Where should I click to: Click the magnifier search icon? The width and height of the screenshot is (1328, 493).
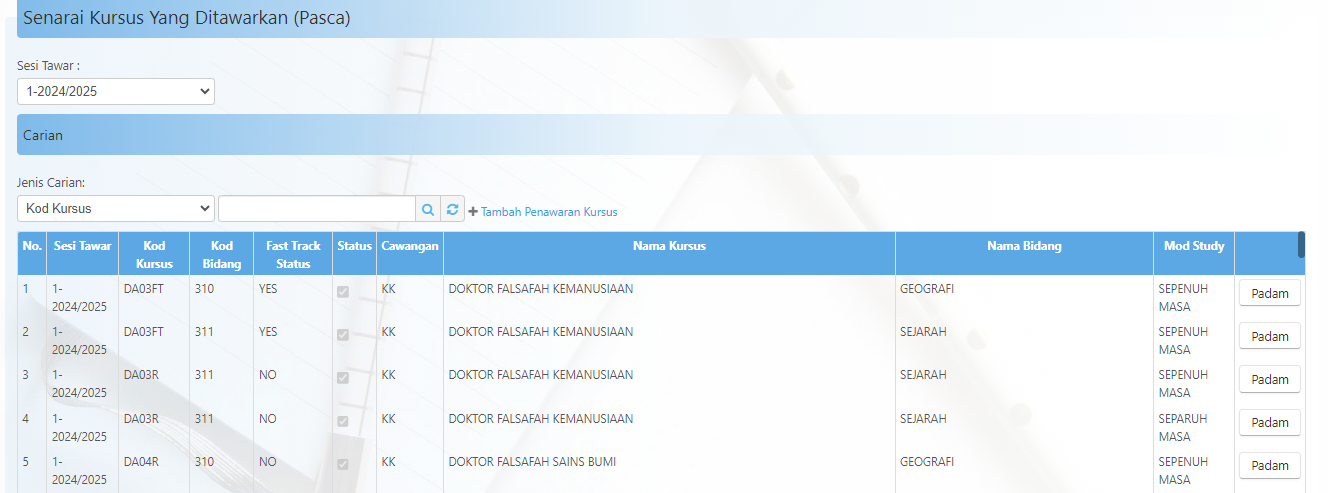click(x=428, y=209)
